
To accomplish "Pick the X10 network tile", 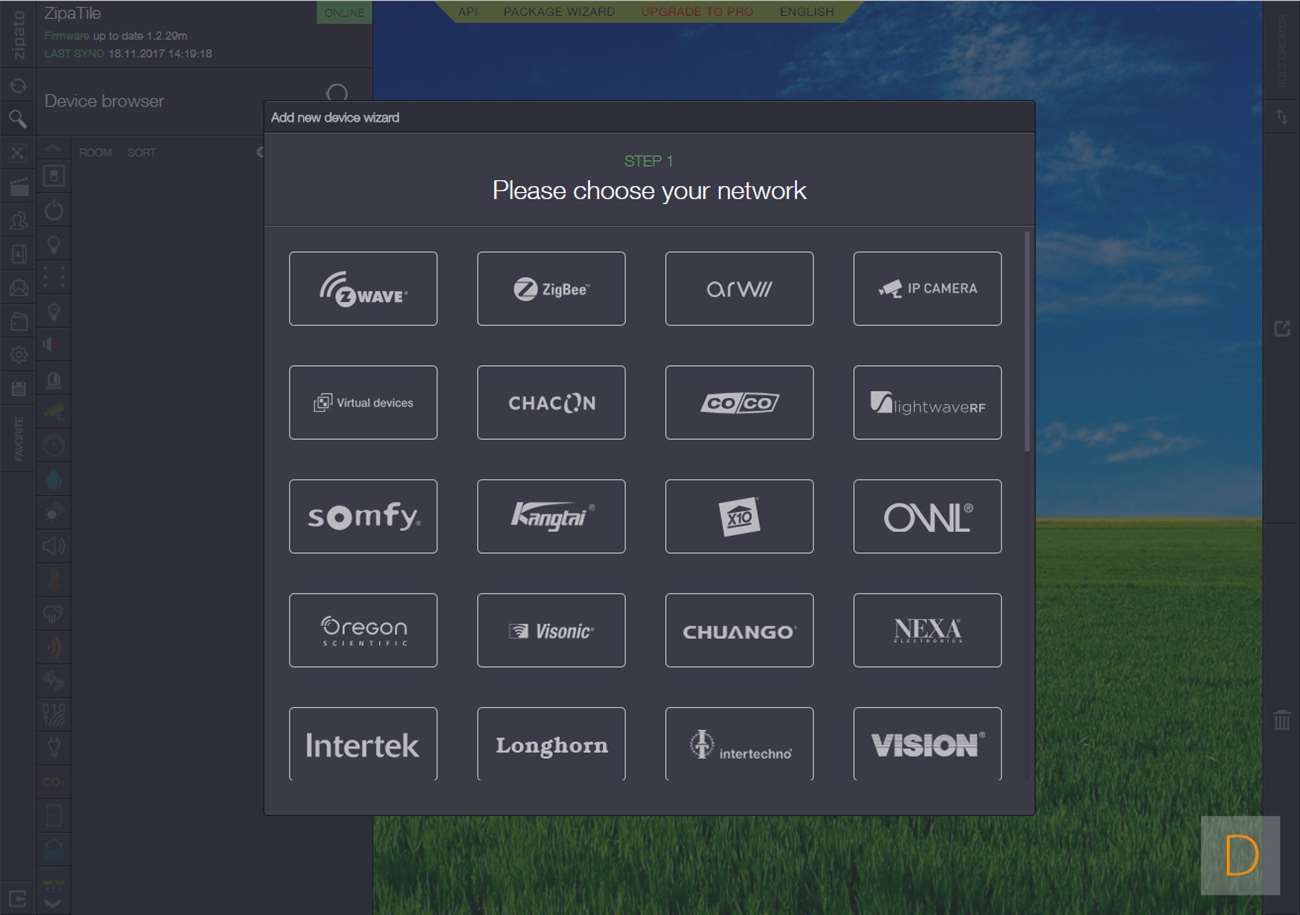I will pyautogui.click(x=739, y=516).
